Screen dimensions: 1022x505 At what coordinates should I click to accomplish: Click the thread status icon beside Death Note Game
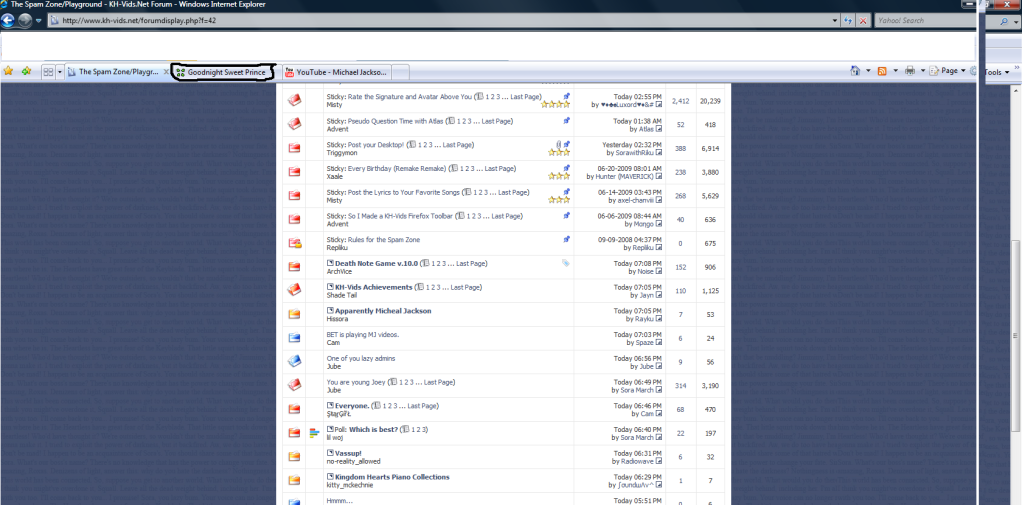click(295, 267)
